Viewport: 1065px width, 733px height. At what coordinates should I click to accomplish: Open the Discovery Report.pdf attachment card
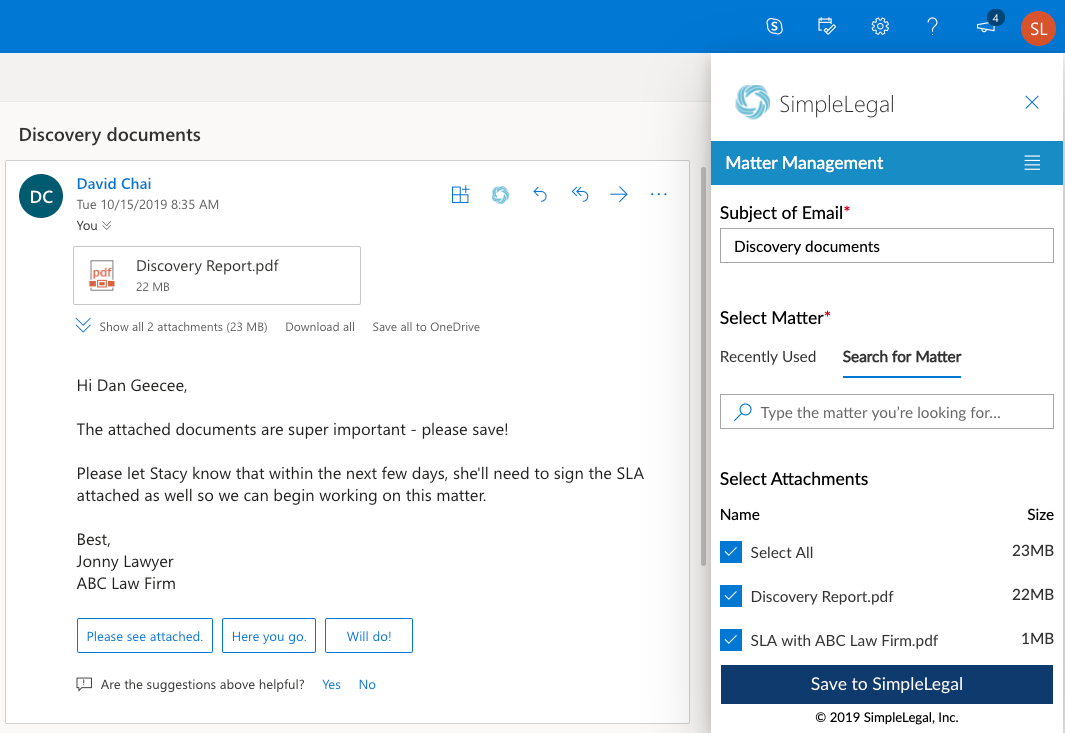click(217, 275)
